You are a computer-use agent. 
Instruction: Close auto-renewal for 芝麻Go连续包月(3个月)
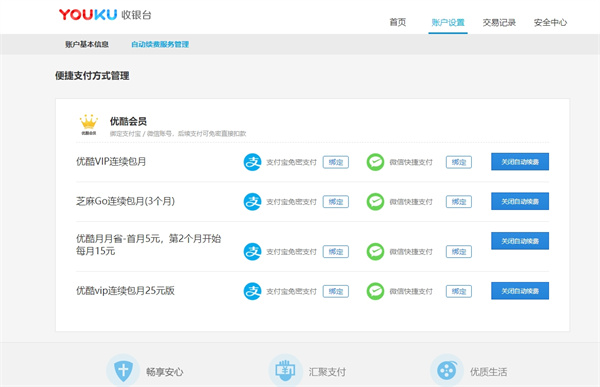coord(520,201)
